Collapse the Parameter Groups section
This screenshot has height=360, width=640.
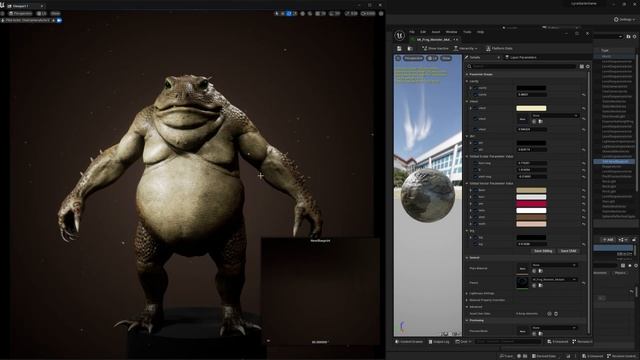pos(467,75)
